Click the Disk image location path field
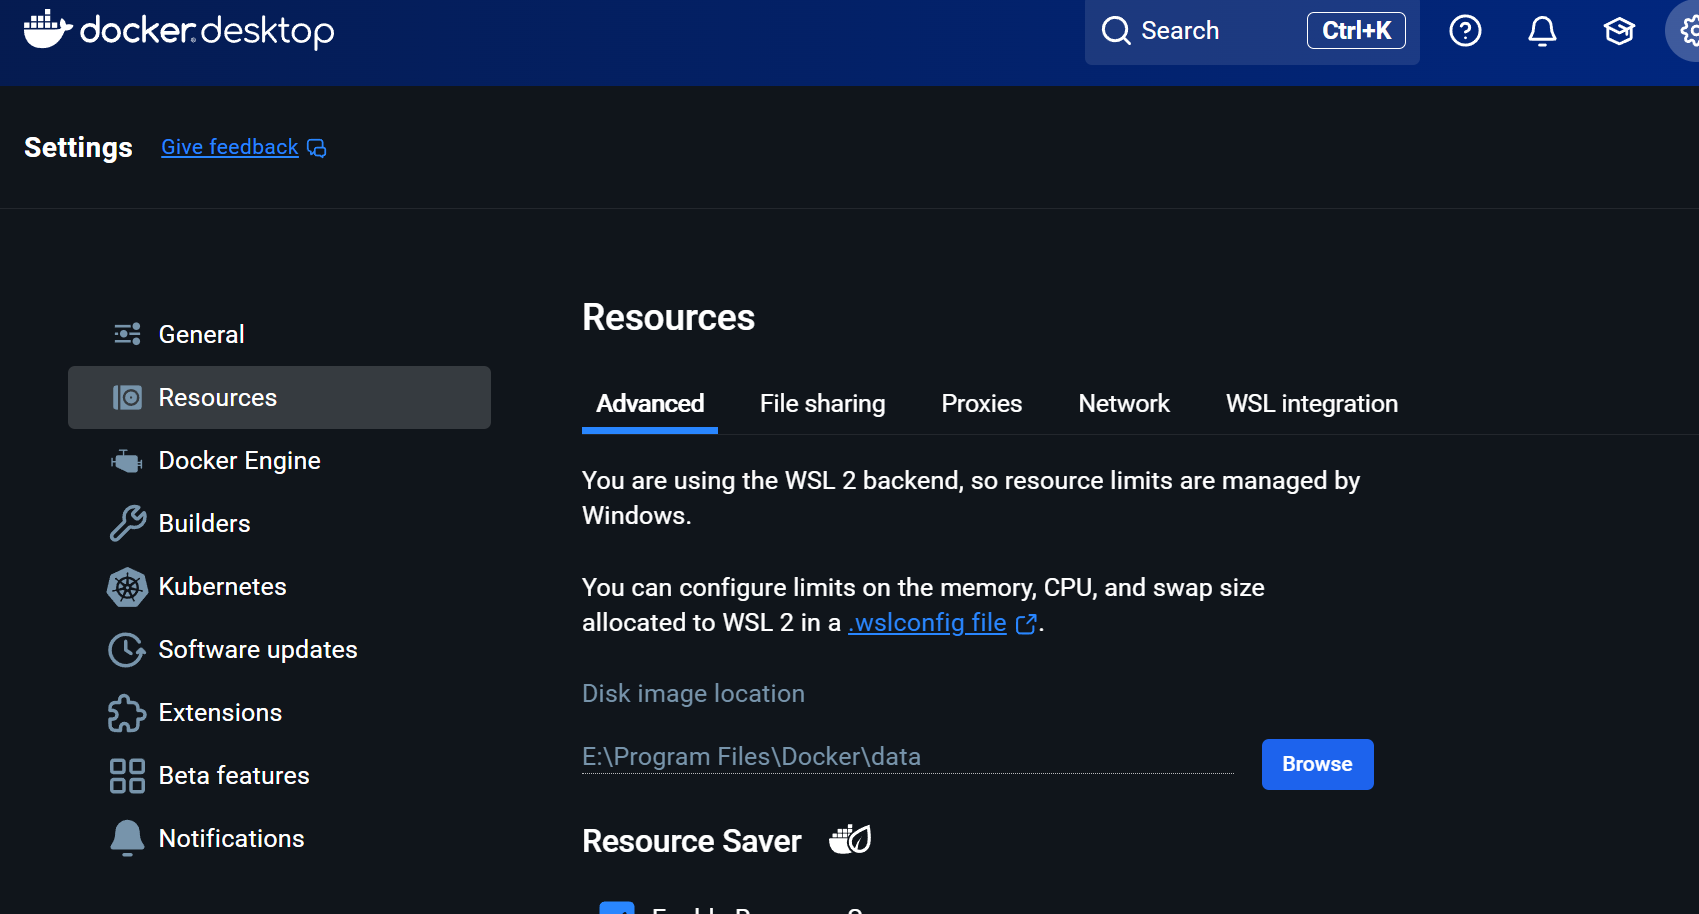Viewport: 1699px width, 914px height. (908, 757)
